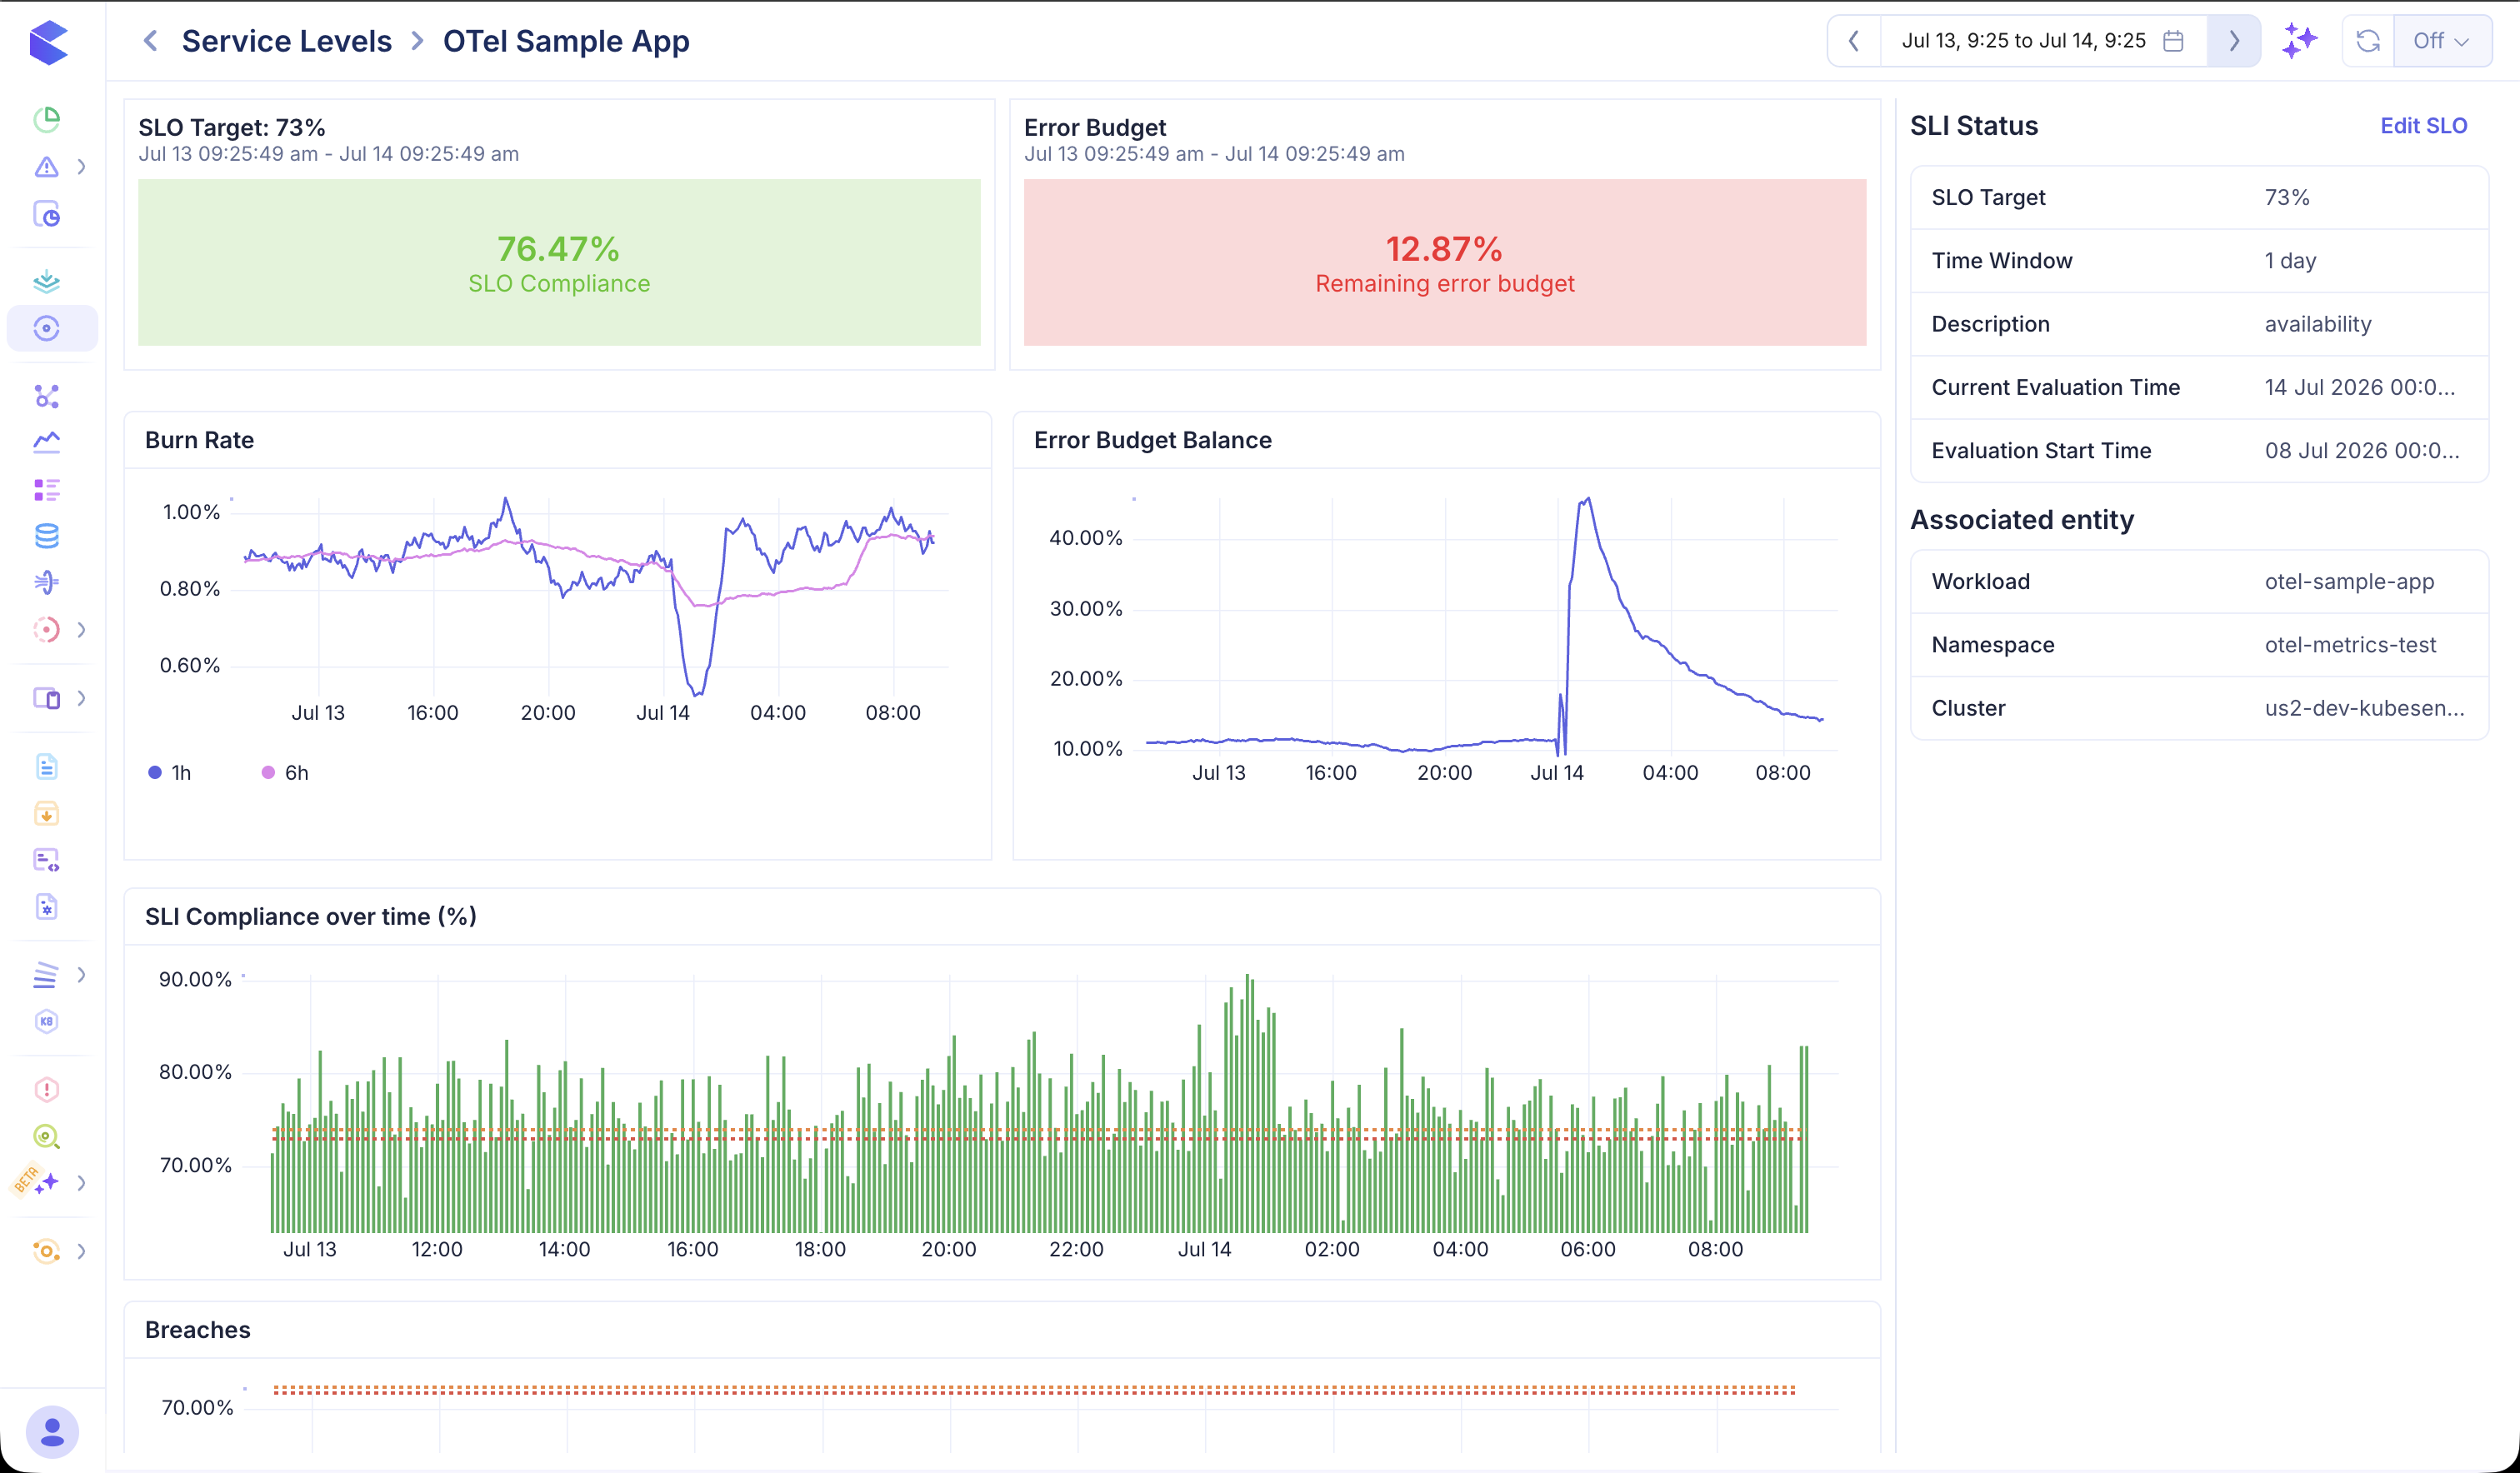
Task: Click the otel-metrics-test namespace value
Action: tap(2350, 645)
